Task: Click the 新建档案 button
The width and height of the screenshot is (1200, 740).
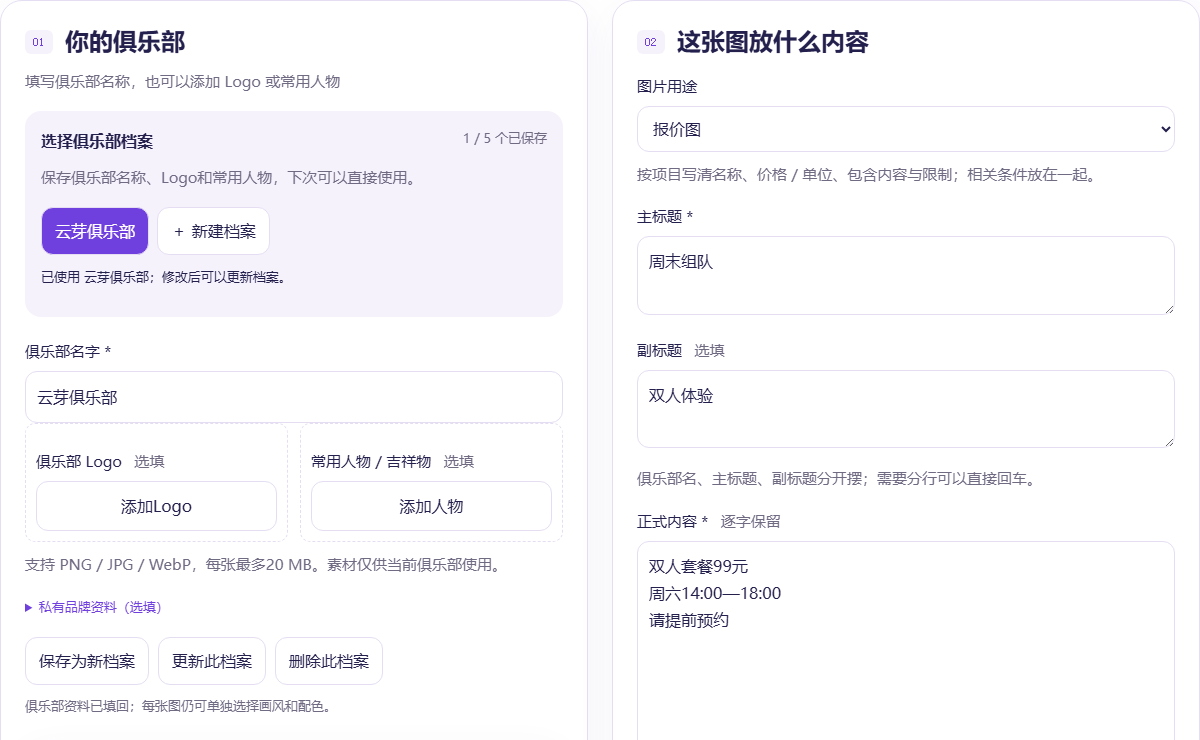Action: pyautogui.click(x=213, y=231)
